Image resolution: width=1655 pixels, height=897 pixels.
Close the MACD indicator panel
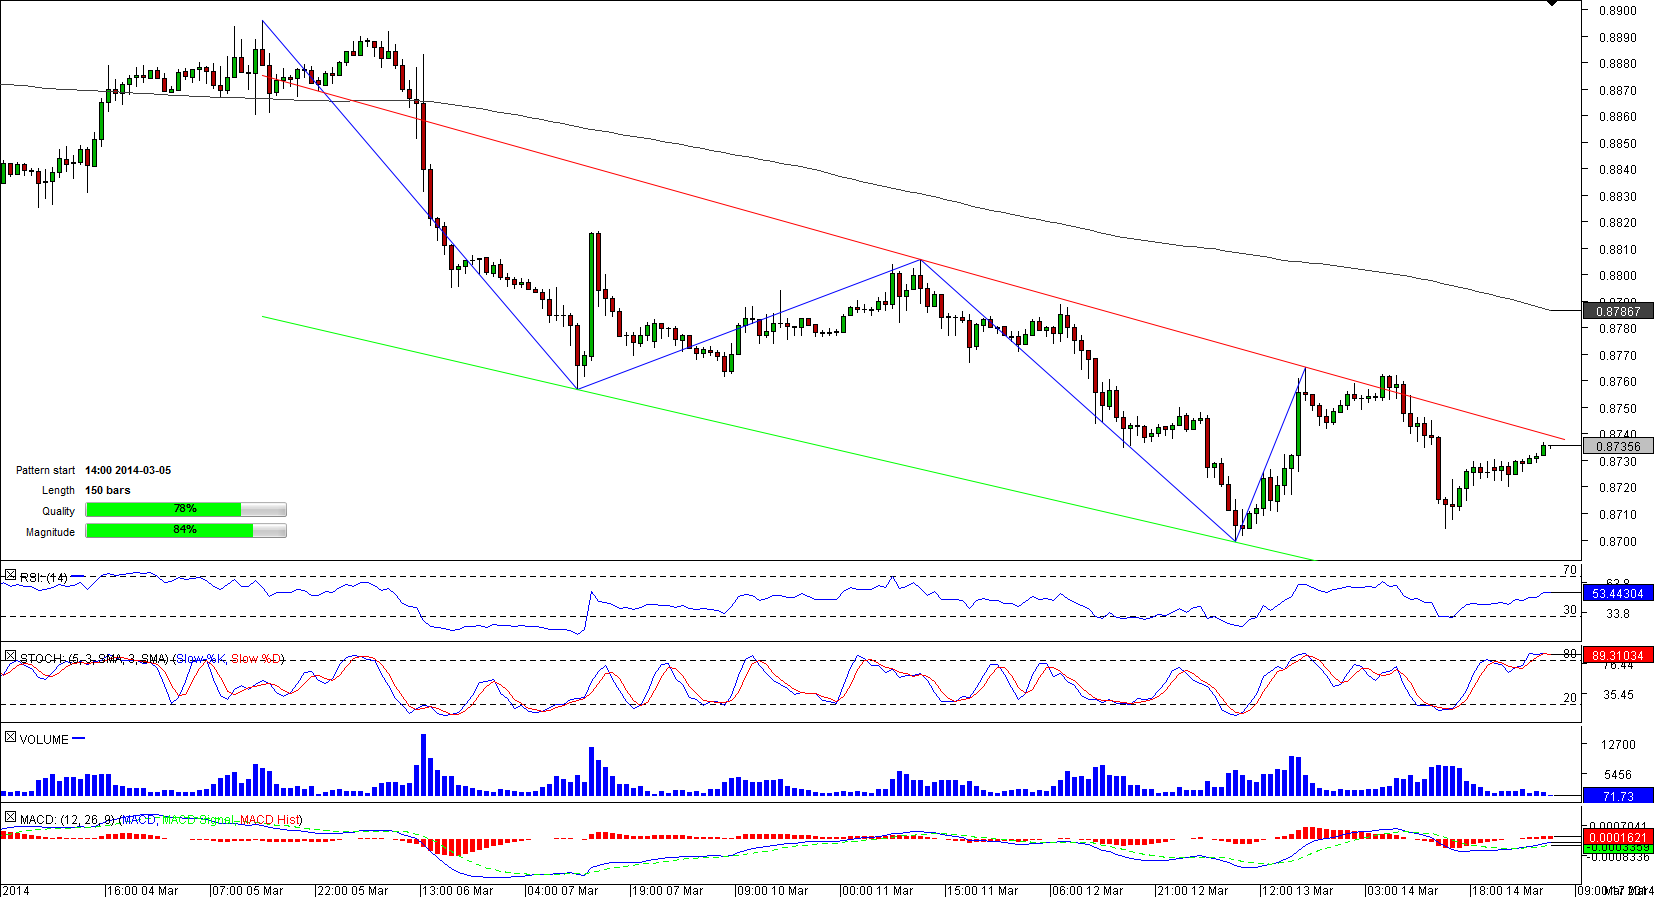pos(10,818)
